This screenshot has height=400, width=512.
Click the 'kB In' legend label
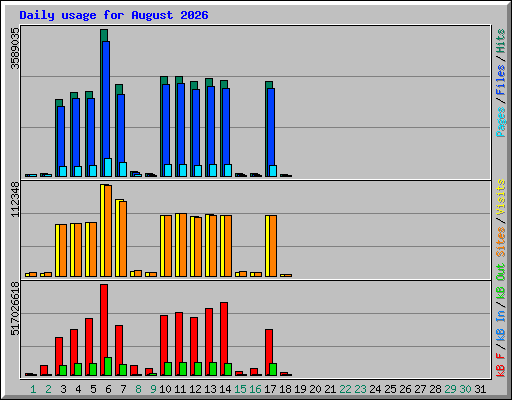point(501,326)
